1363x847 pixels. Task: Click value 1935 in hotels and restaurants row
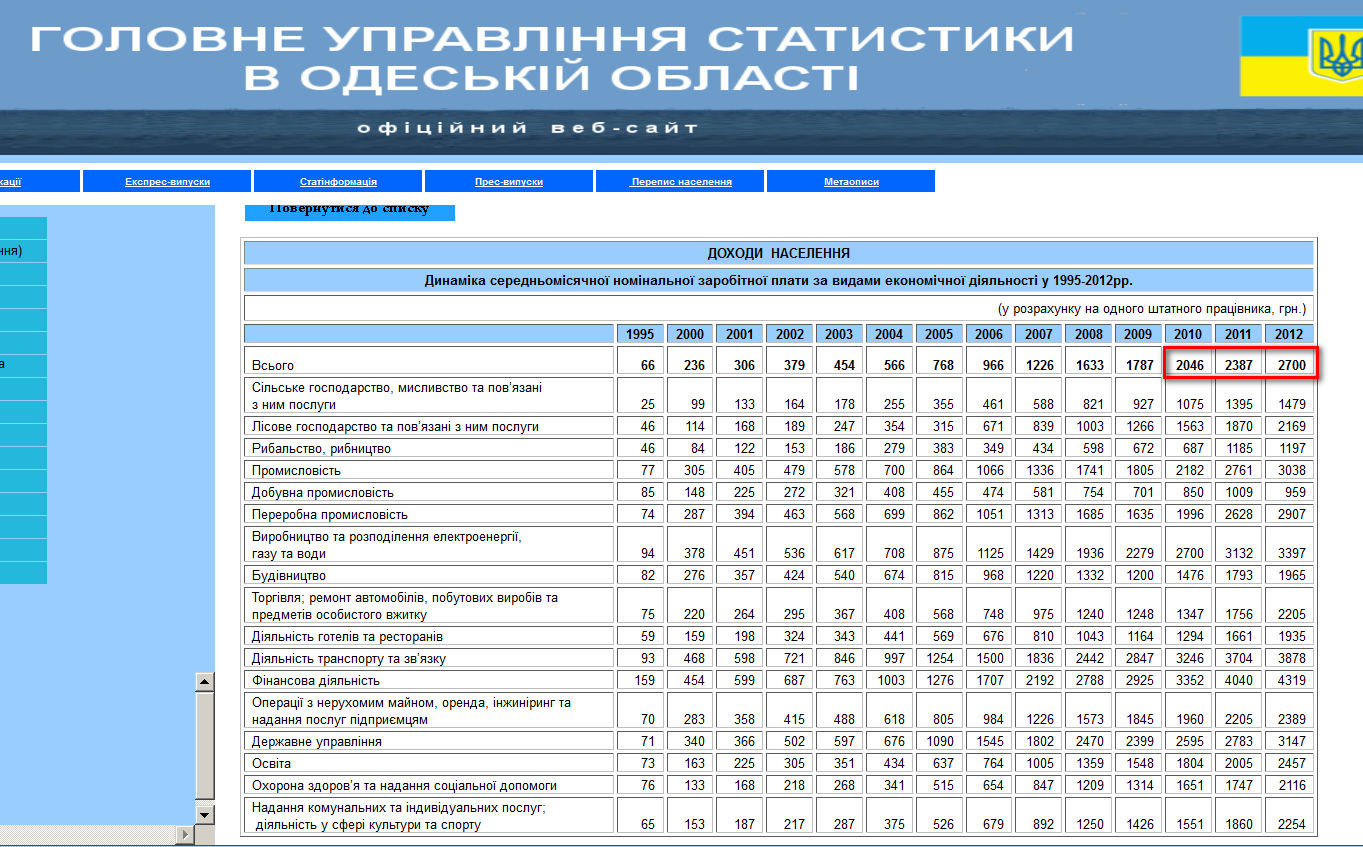[x=1290, y=636]
